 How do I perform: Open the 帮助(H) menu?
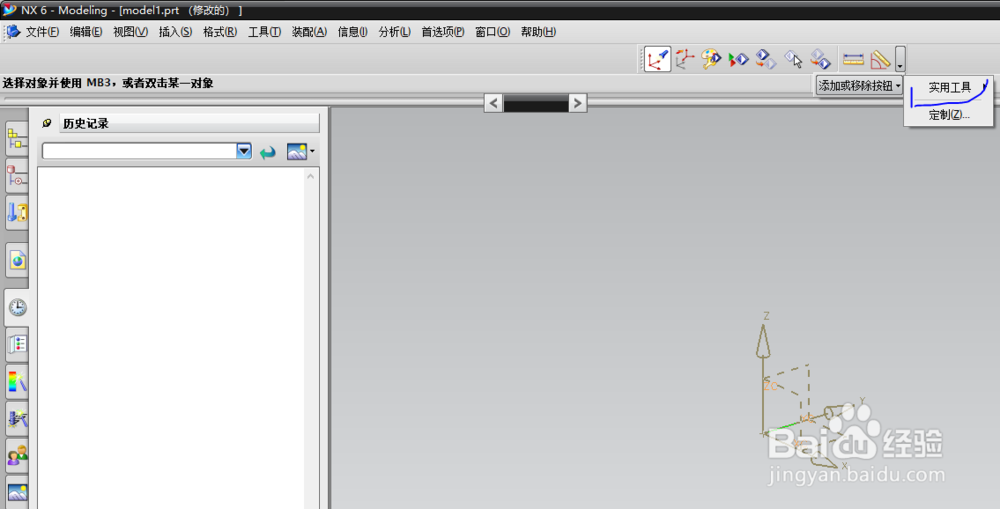(538, 32)
